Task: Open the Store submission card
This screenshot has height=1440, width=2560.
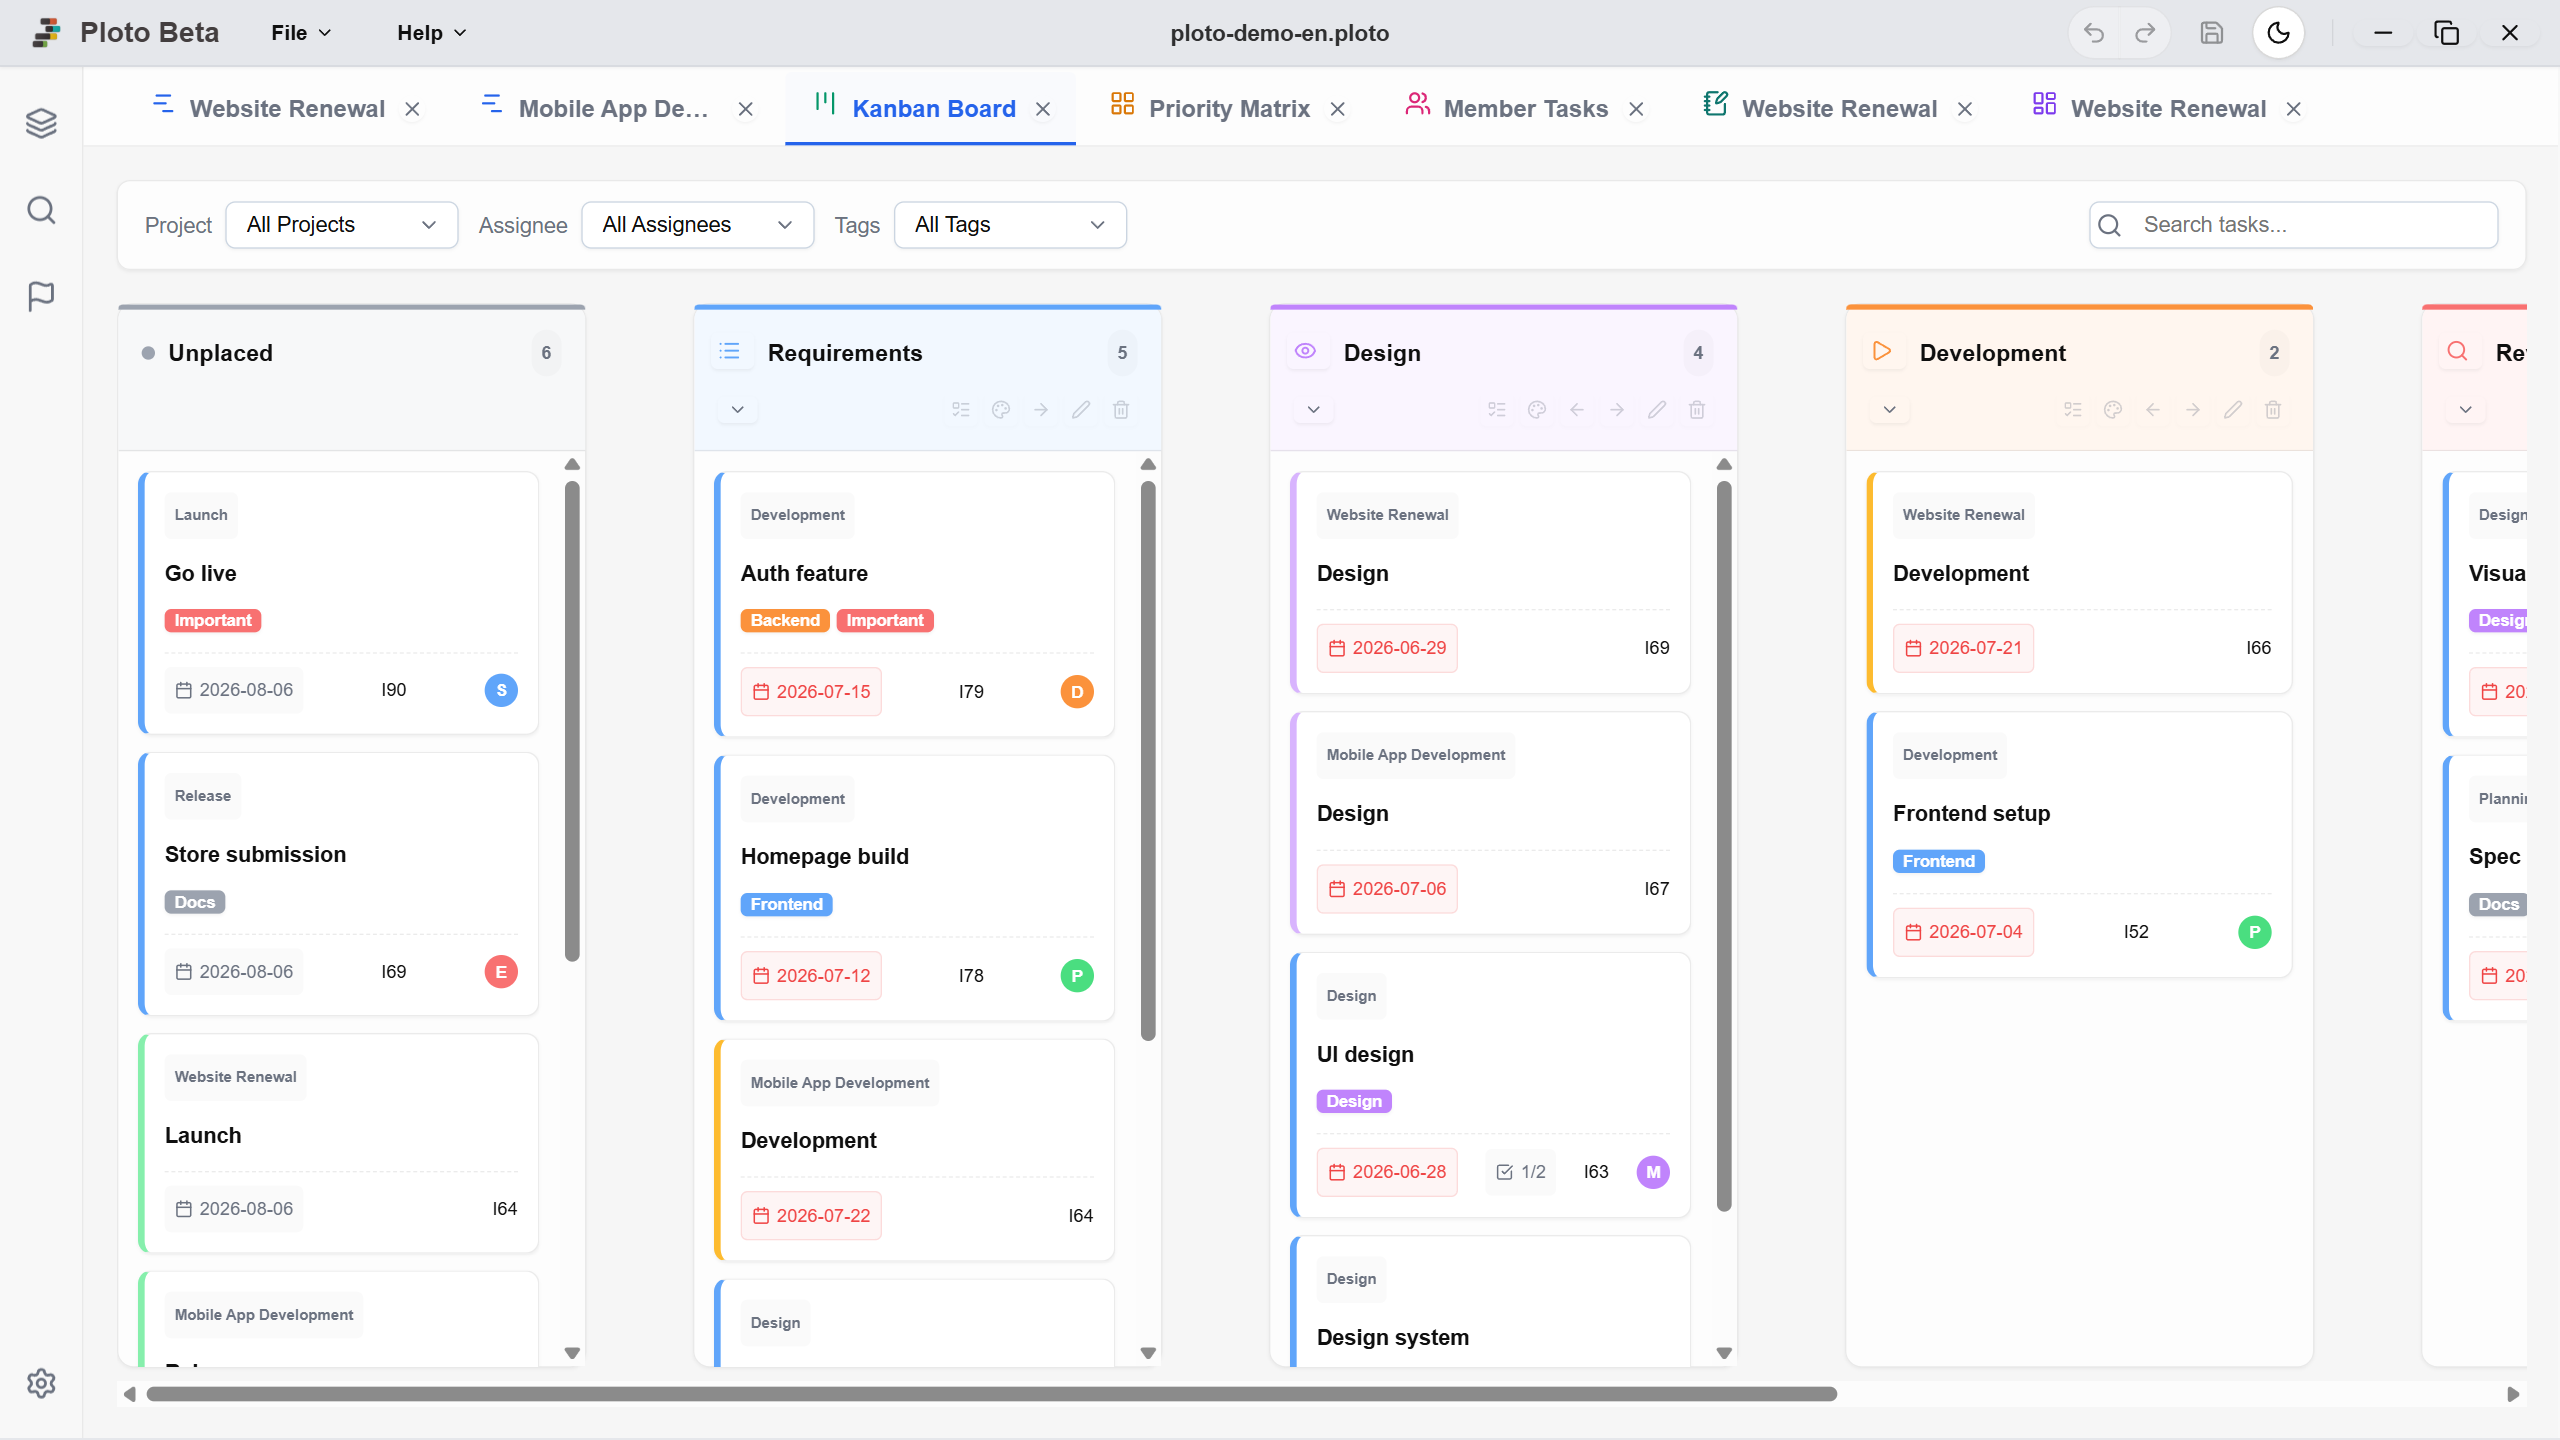Action: click(x=339, y=884)
